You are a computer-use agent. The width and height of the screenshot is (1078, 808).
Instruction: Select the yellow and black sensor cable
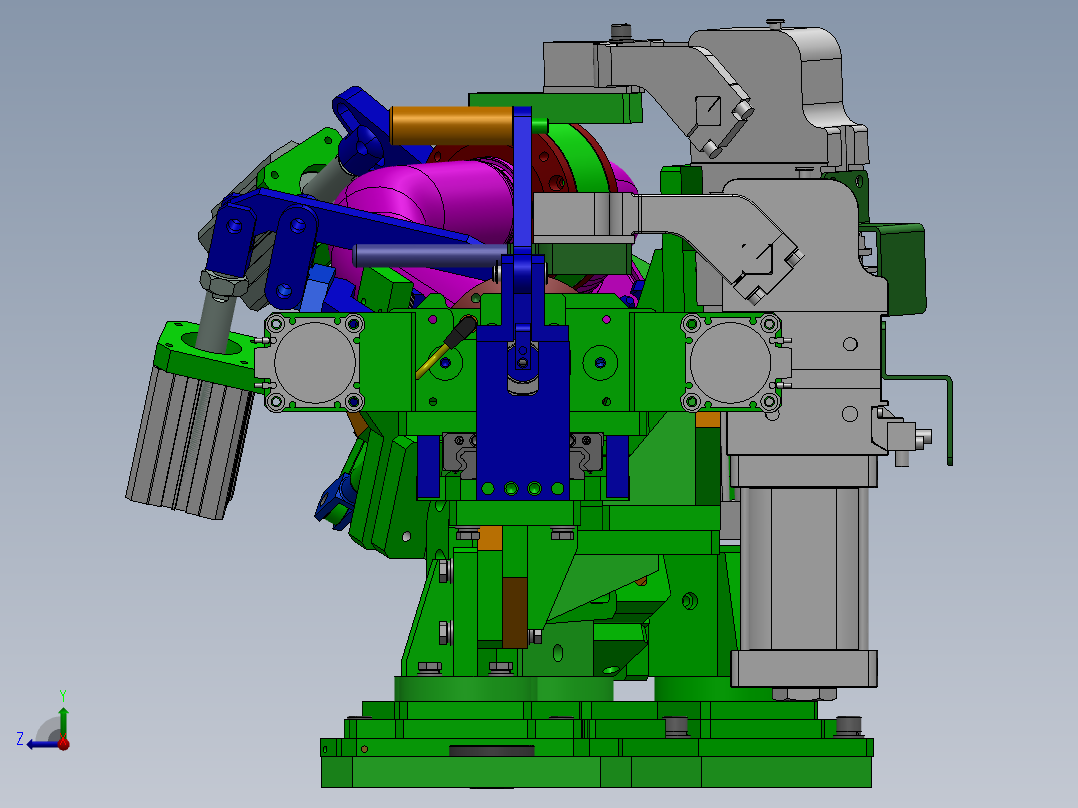446,347
